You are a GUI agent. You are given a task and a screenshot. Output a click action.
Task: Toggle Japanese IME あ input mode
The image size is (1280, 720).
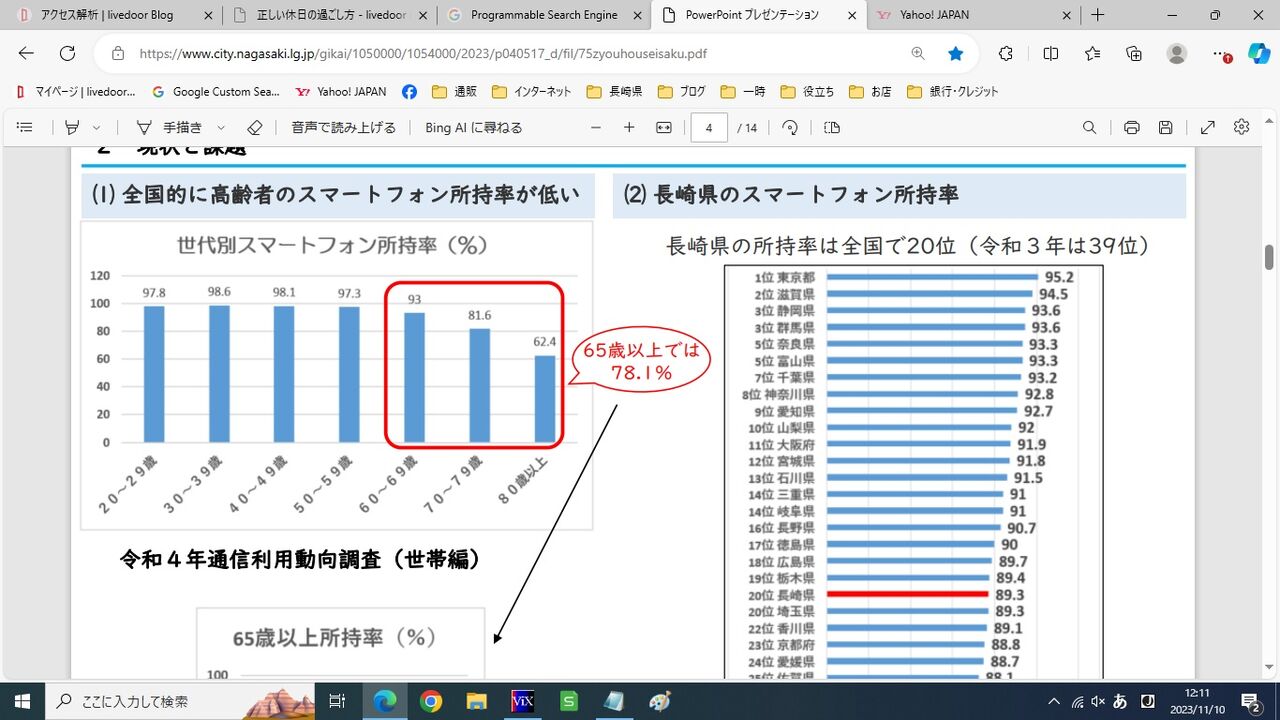pyautogui.click(x=1120, y=701)
